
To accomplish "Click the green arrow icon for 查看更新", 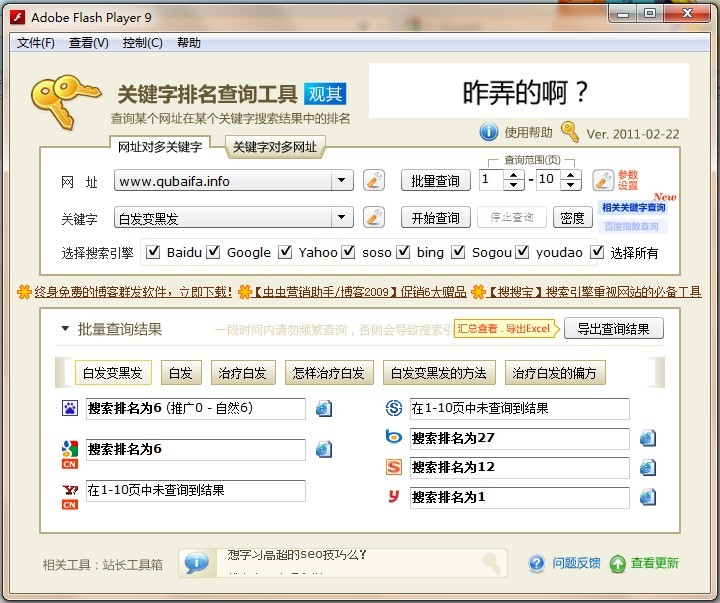I will tap(618, 564).
